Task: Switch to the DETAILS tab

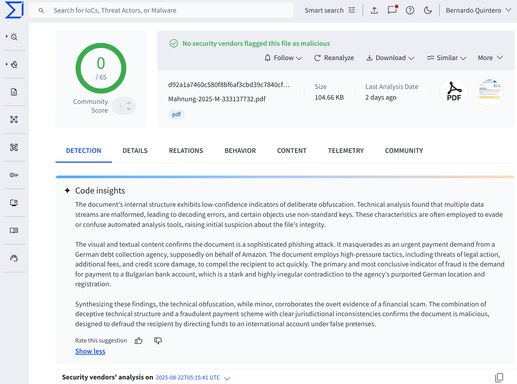Action: tap(135, 151)
